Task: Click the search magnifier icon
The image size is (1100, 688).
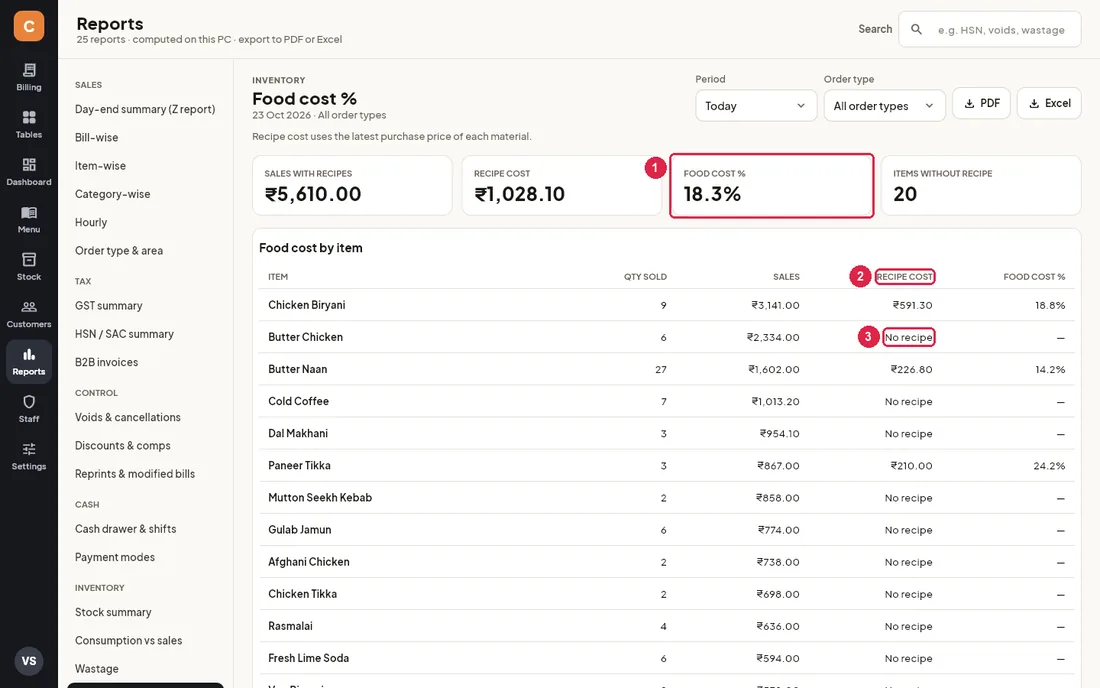Action: click(x=916, y=29)
